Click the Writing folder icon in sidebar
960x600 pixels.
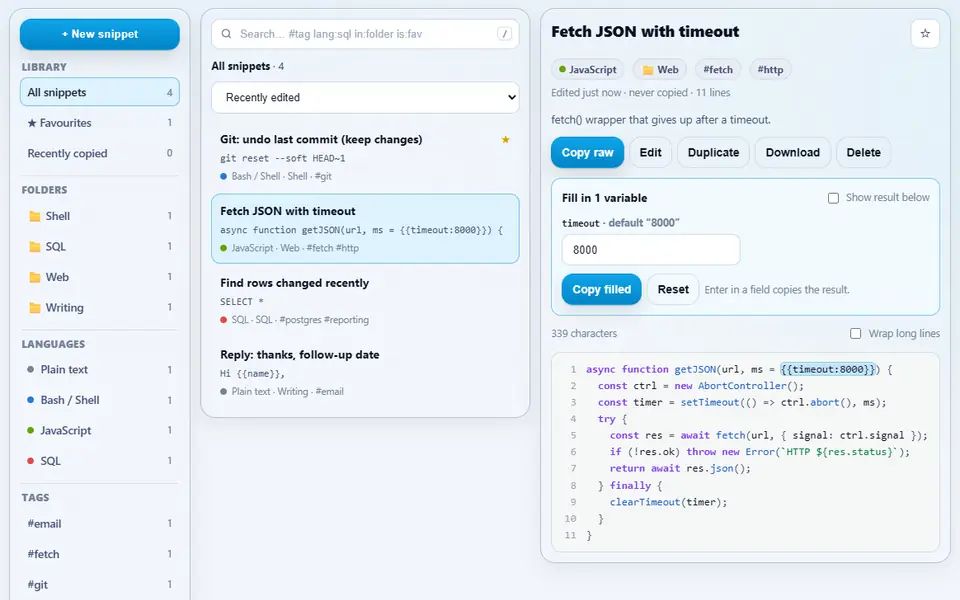[35, 308]
